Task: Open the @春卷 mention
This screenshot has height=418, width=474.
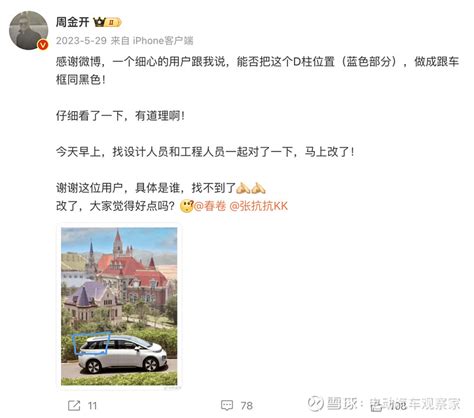Action: [x=210, y=206]
